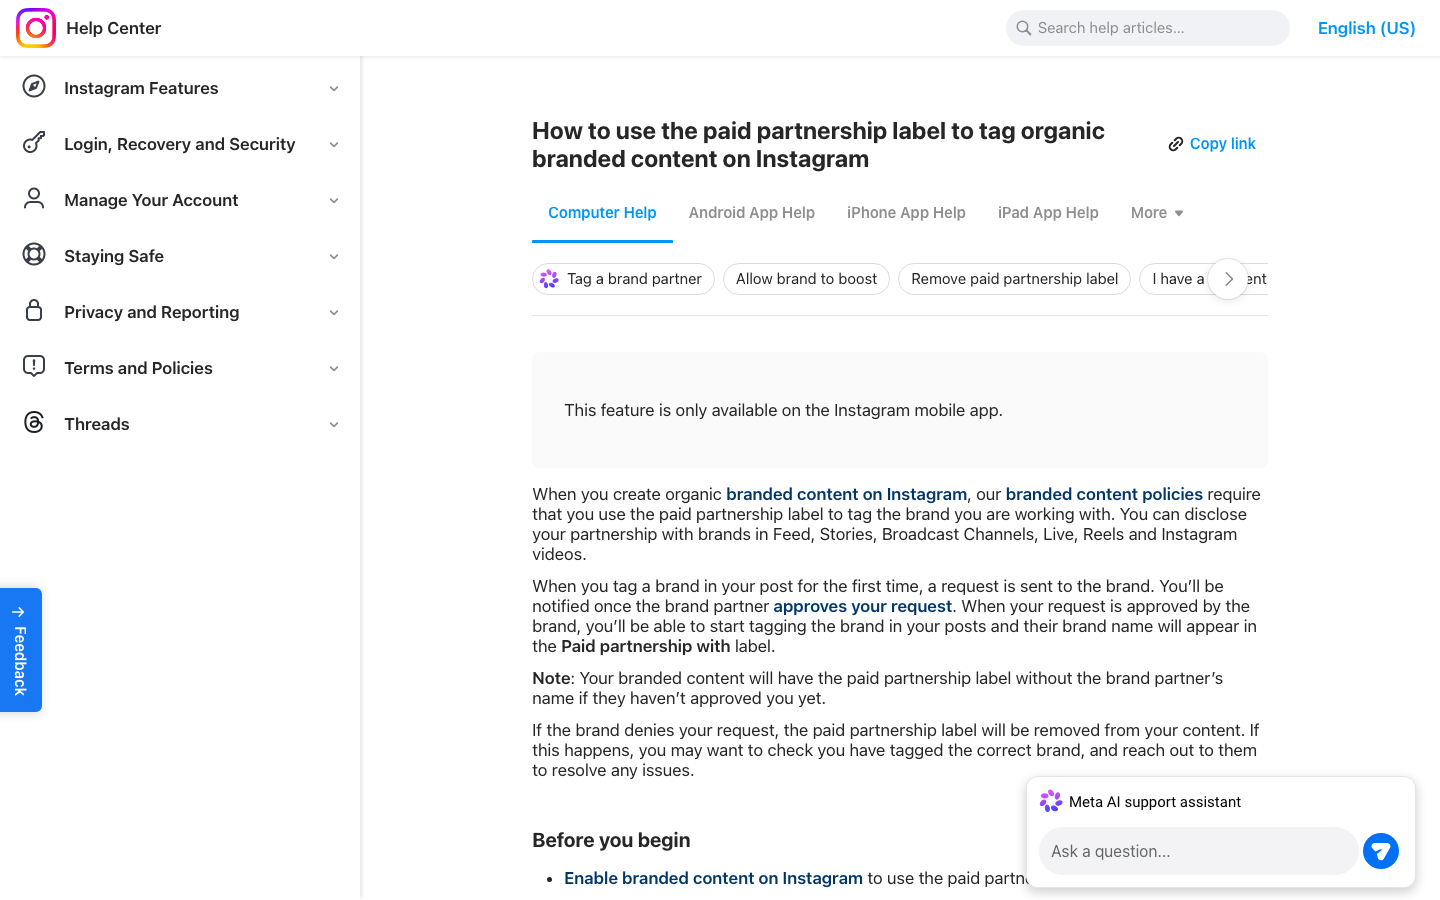1440x900 pixels.
Task: Click the Ask a question input box
Action: (x=1198, y=851)
